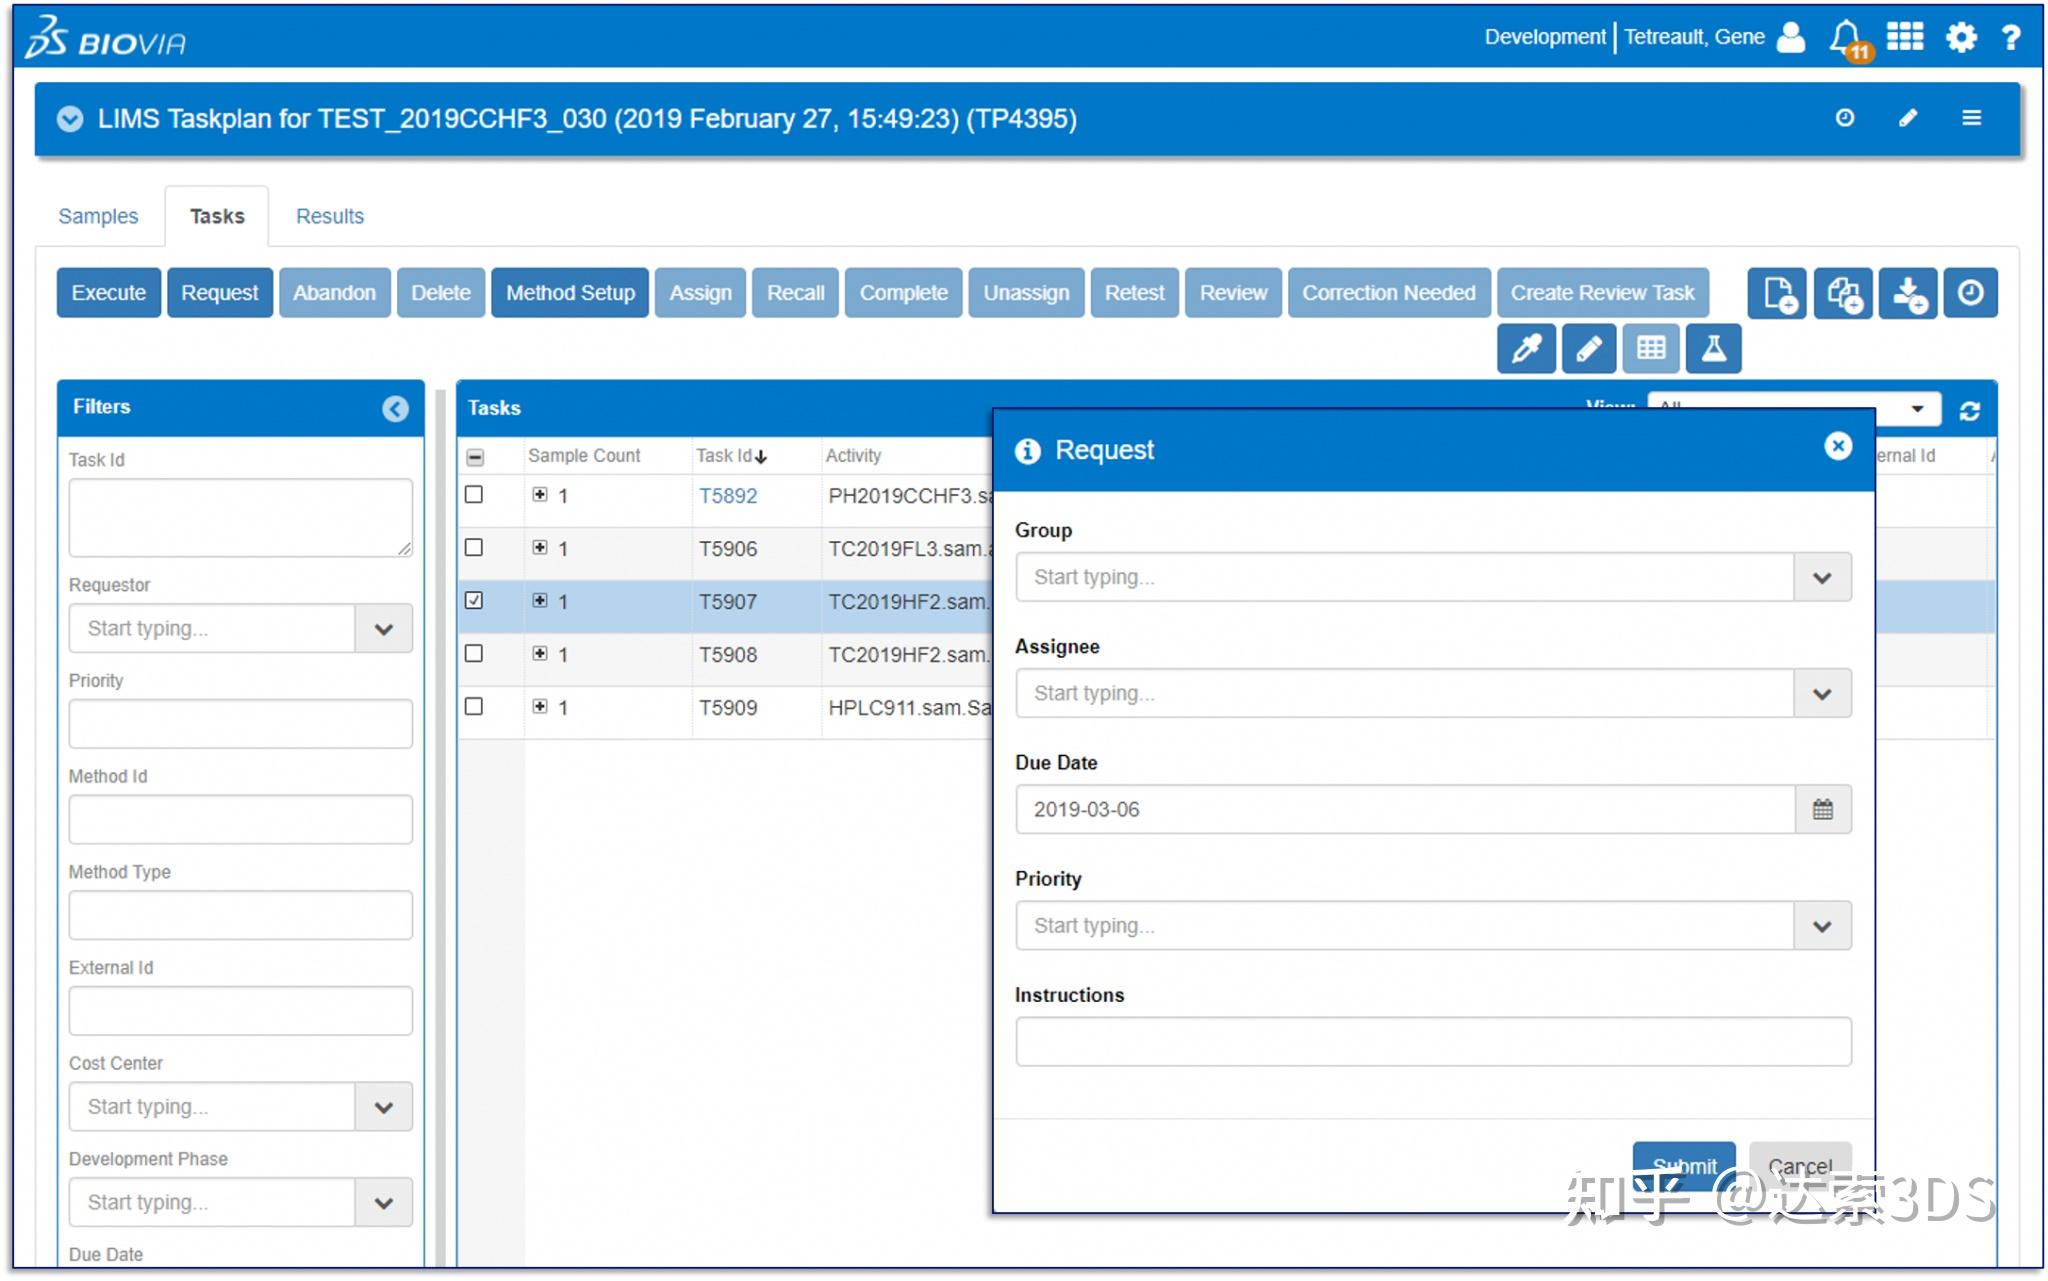
Task: Click the eyedropper tool icon
Action: coord(1525,348)
